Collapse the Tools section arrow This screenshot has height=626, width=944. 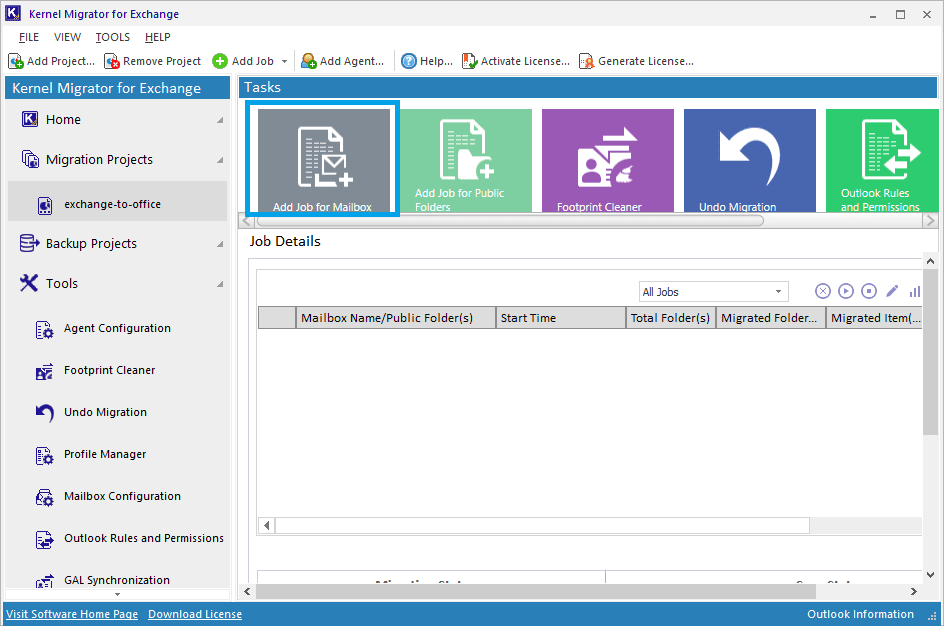point(220,284)
